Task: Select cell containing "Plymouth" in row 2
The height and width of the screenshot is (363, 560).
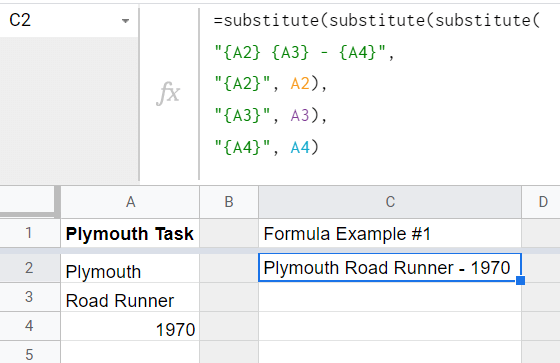Action: 130,269
